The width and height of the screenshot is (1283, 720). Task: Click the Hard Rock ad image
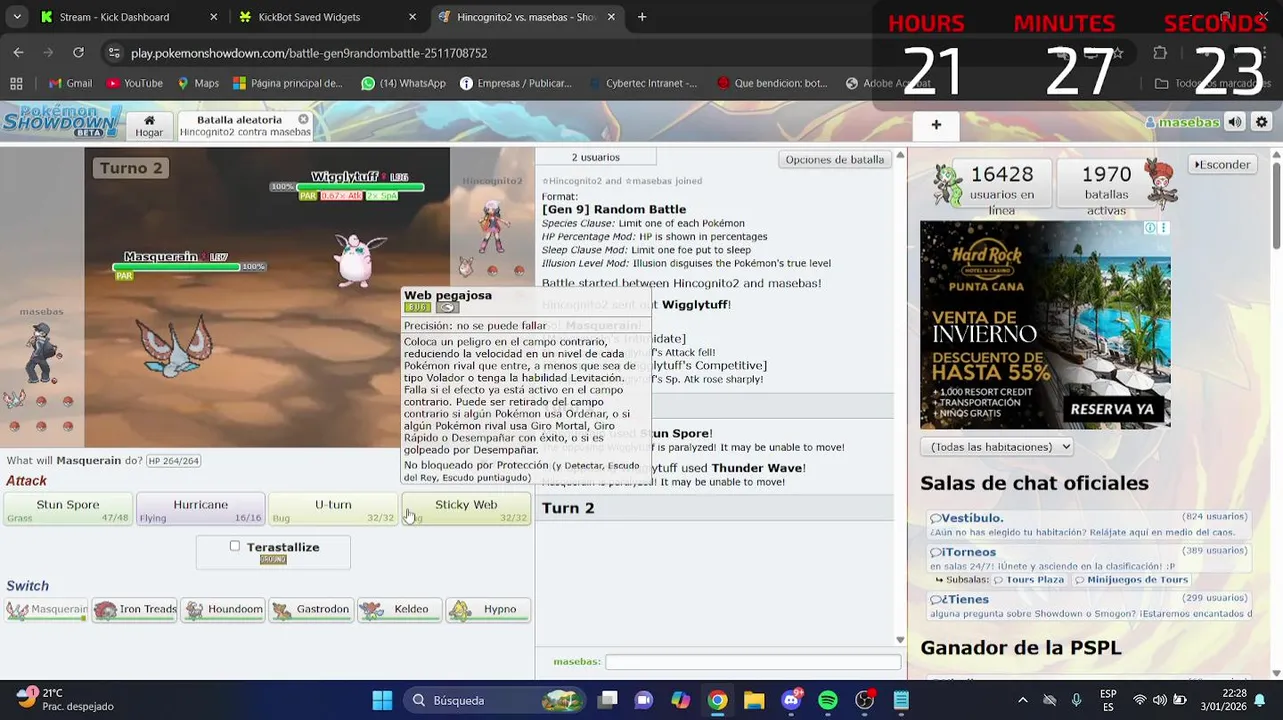coord(1045,325)
